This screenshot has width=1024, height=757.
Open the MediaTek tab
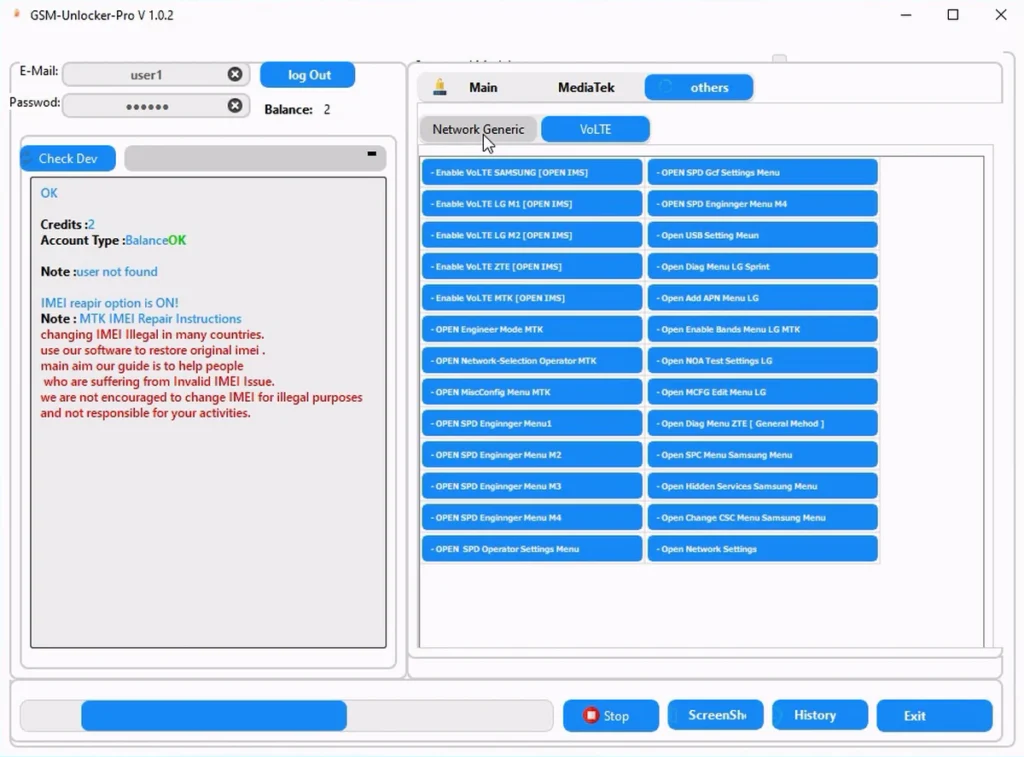(x=586, y=88)
